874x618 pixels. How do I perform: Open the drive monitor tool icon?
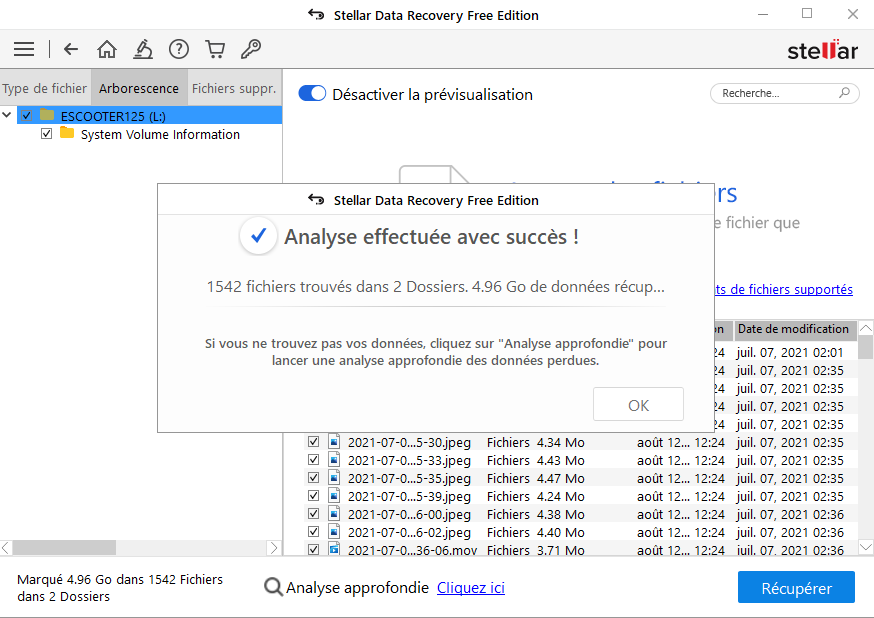[143, 48]
